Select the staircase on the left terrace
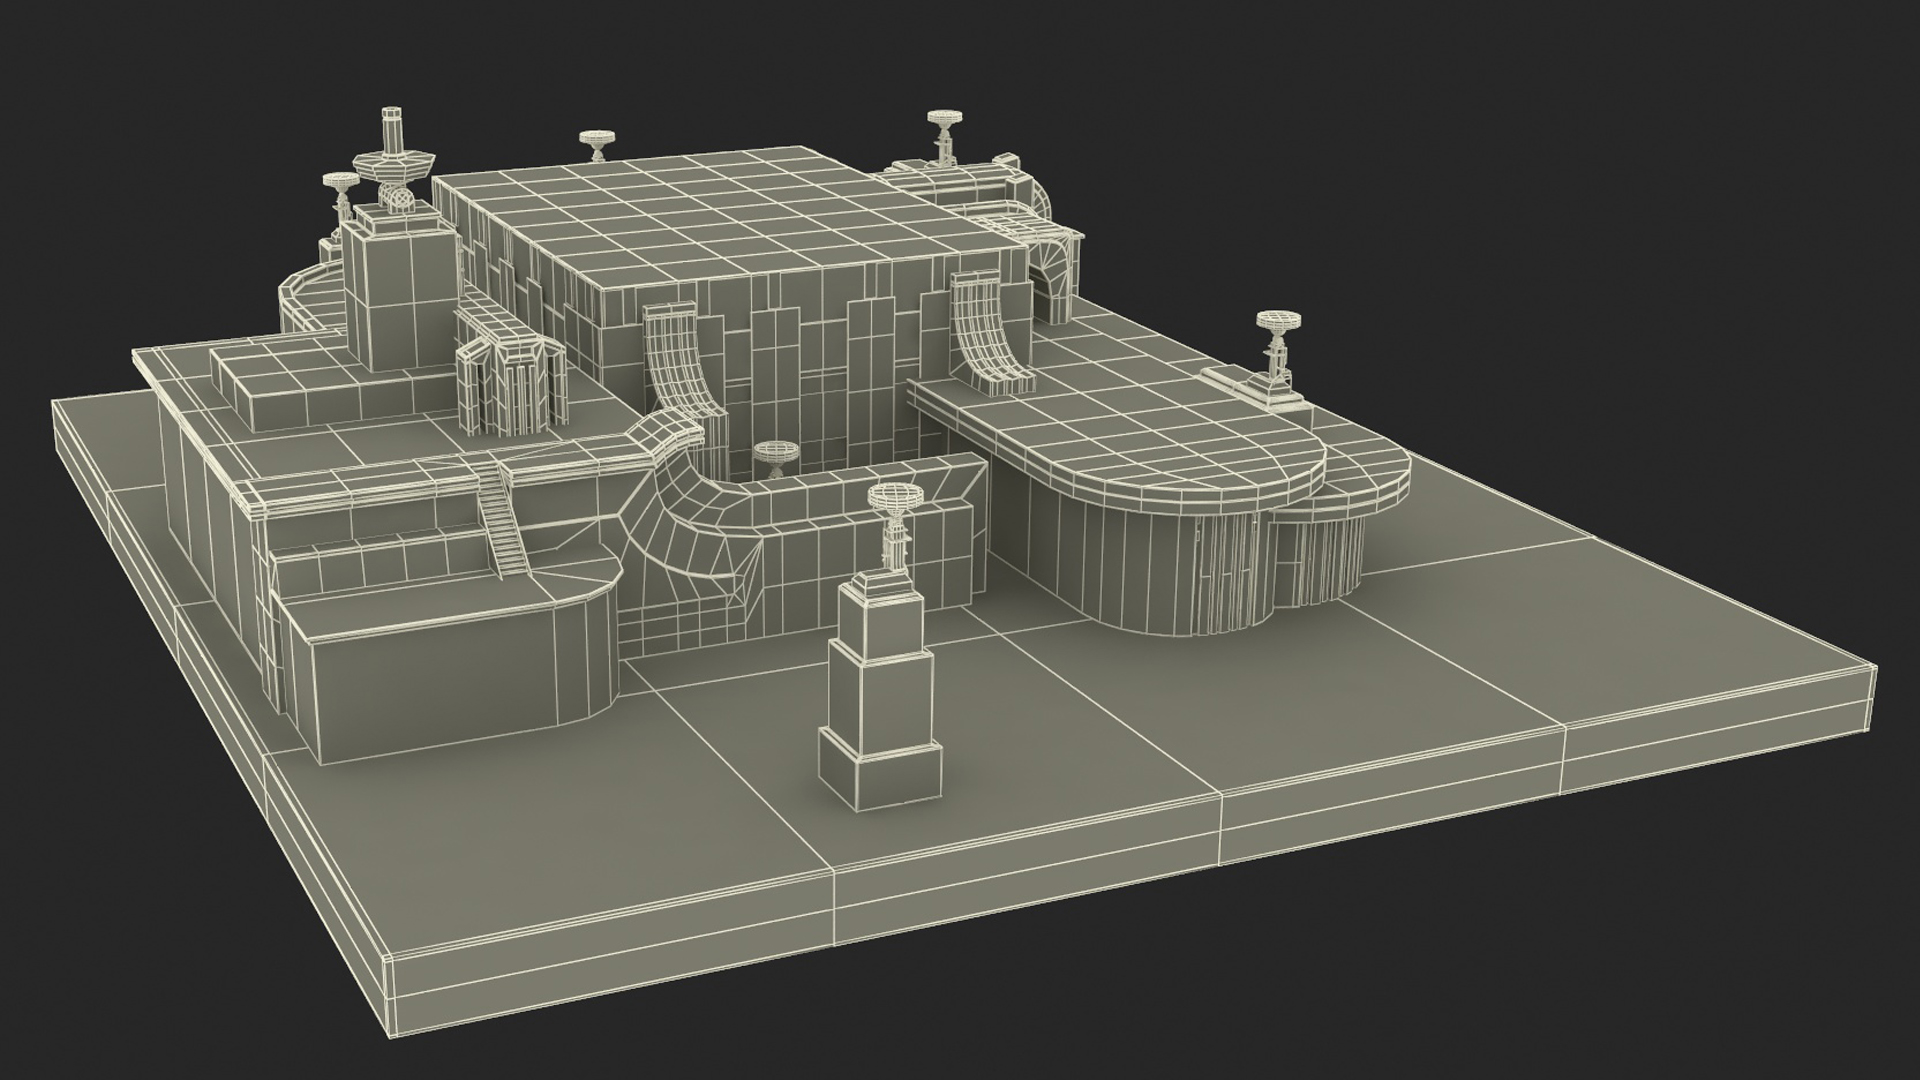The height and width of the screenshot is (1080, 1920). point(502,520)
